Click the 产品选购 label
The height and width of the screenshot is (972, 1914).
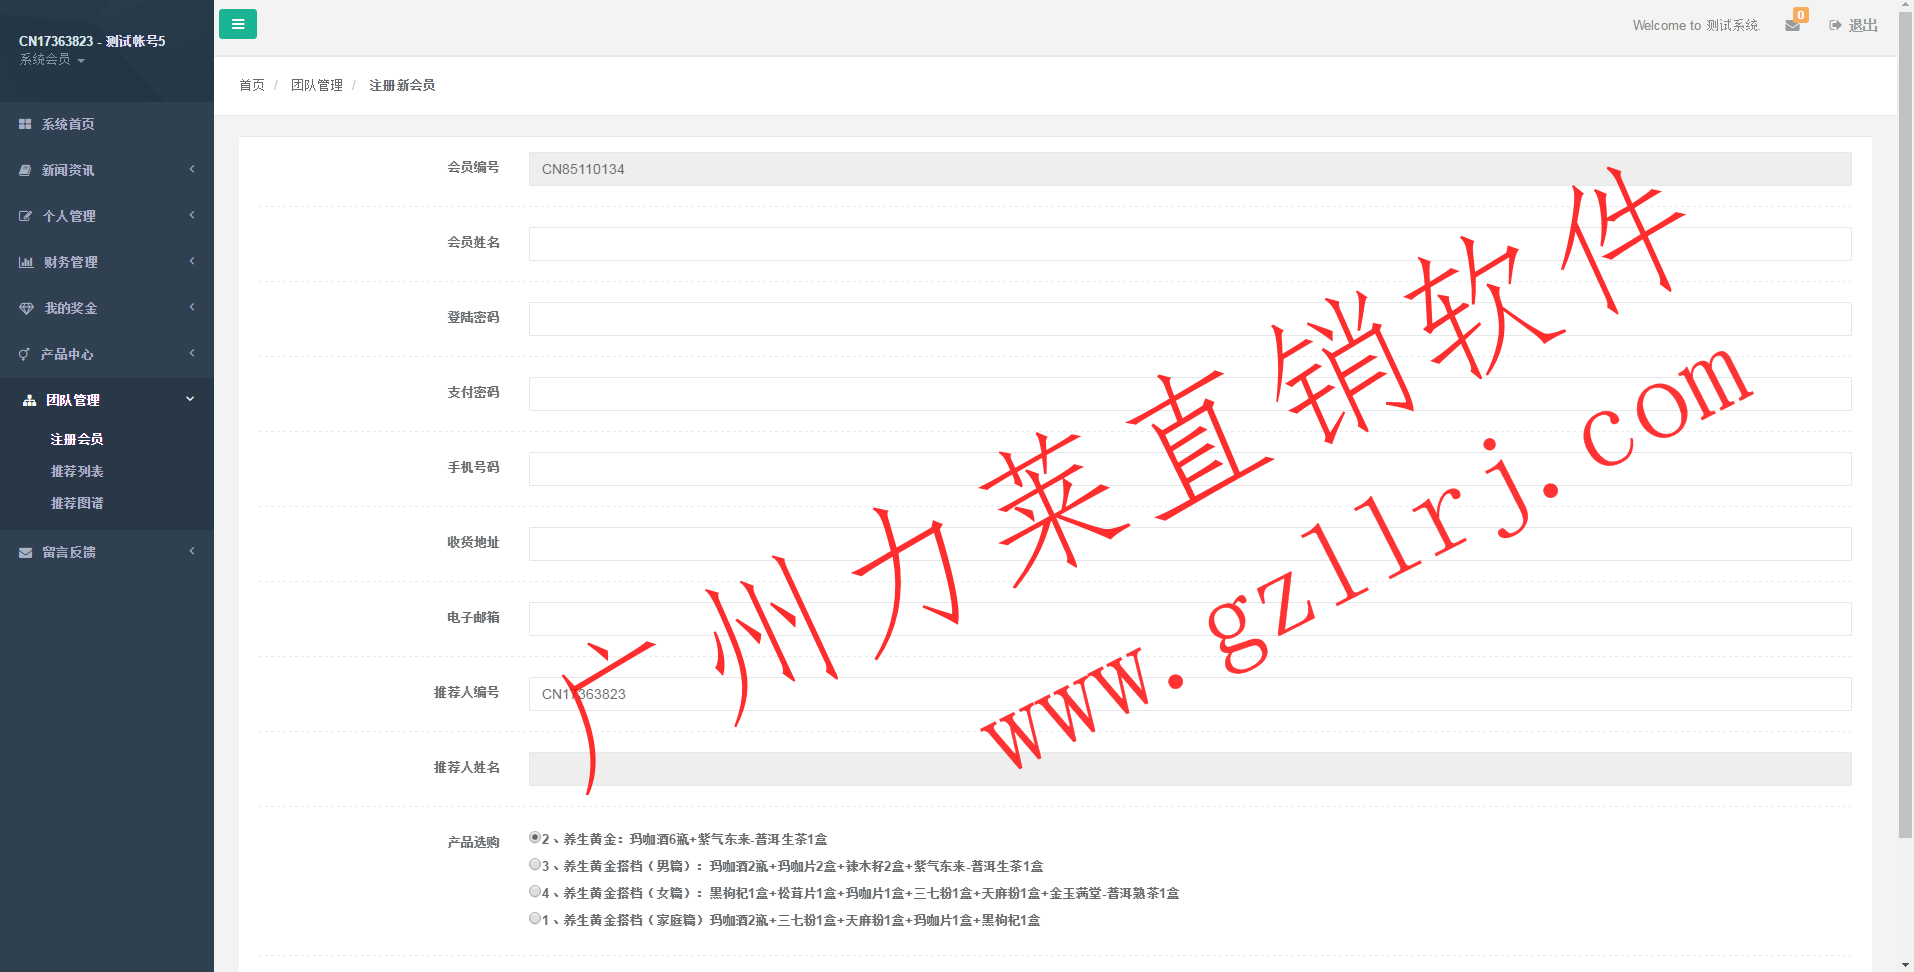click(x=473, y=842)
